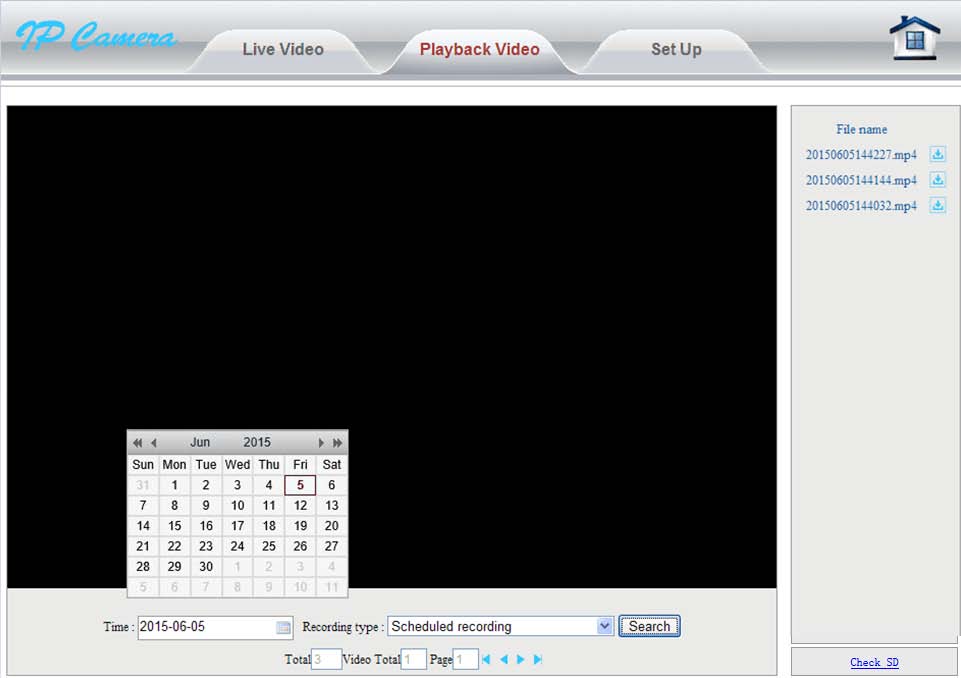Image resolution: width=961 pixels, height=678 pixels.
Task: Go to next year in calendar
Action: coord(337,443)
